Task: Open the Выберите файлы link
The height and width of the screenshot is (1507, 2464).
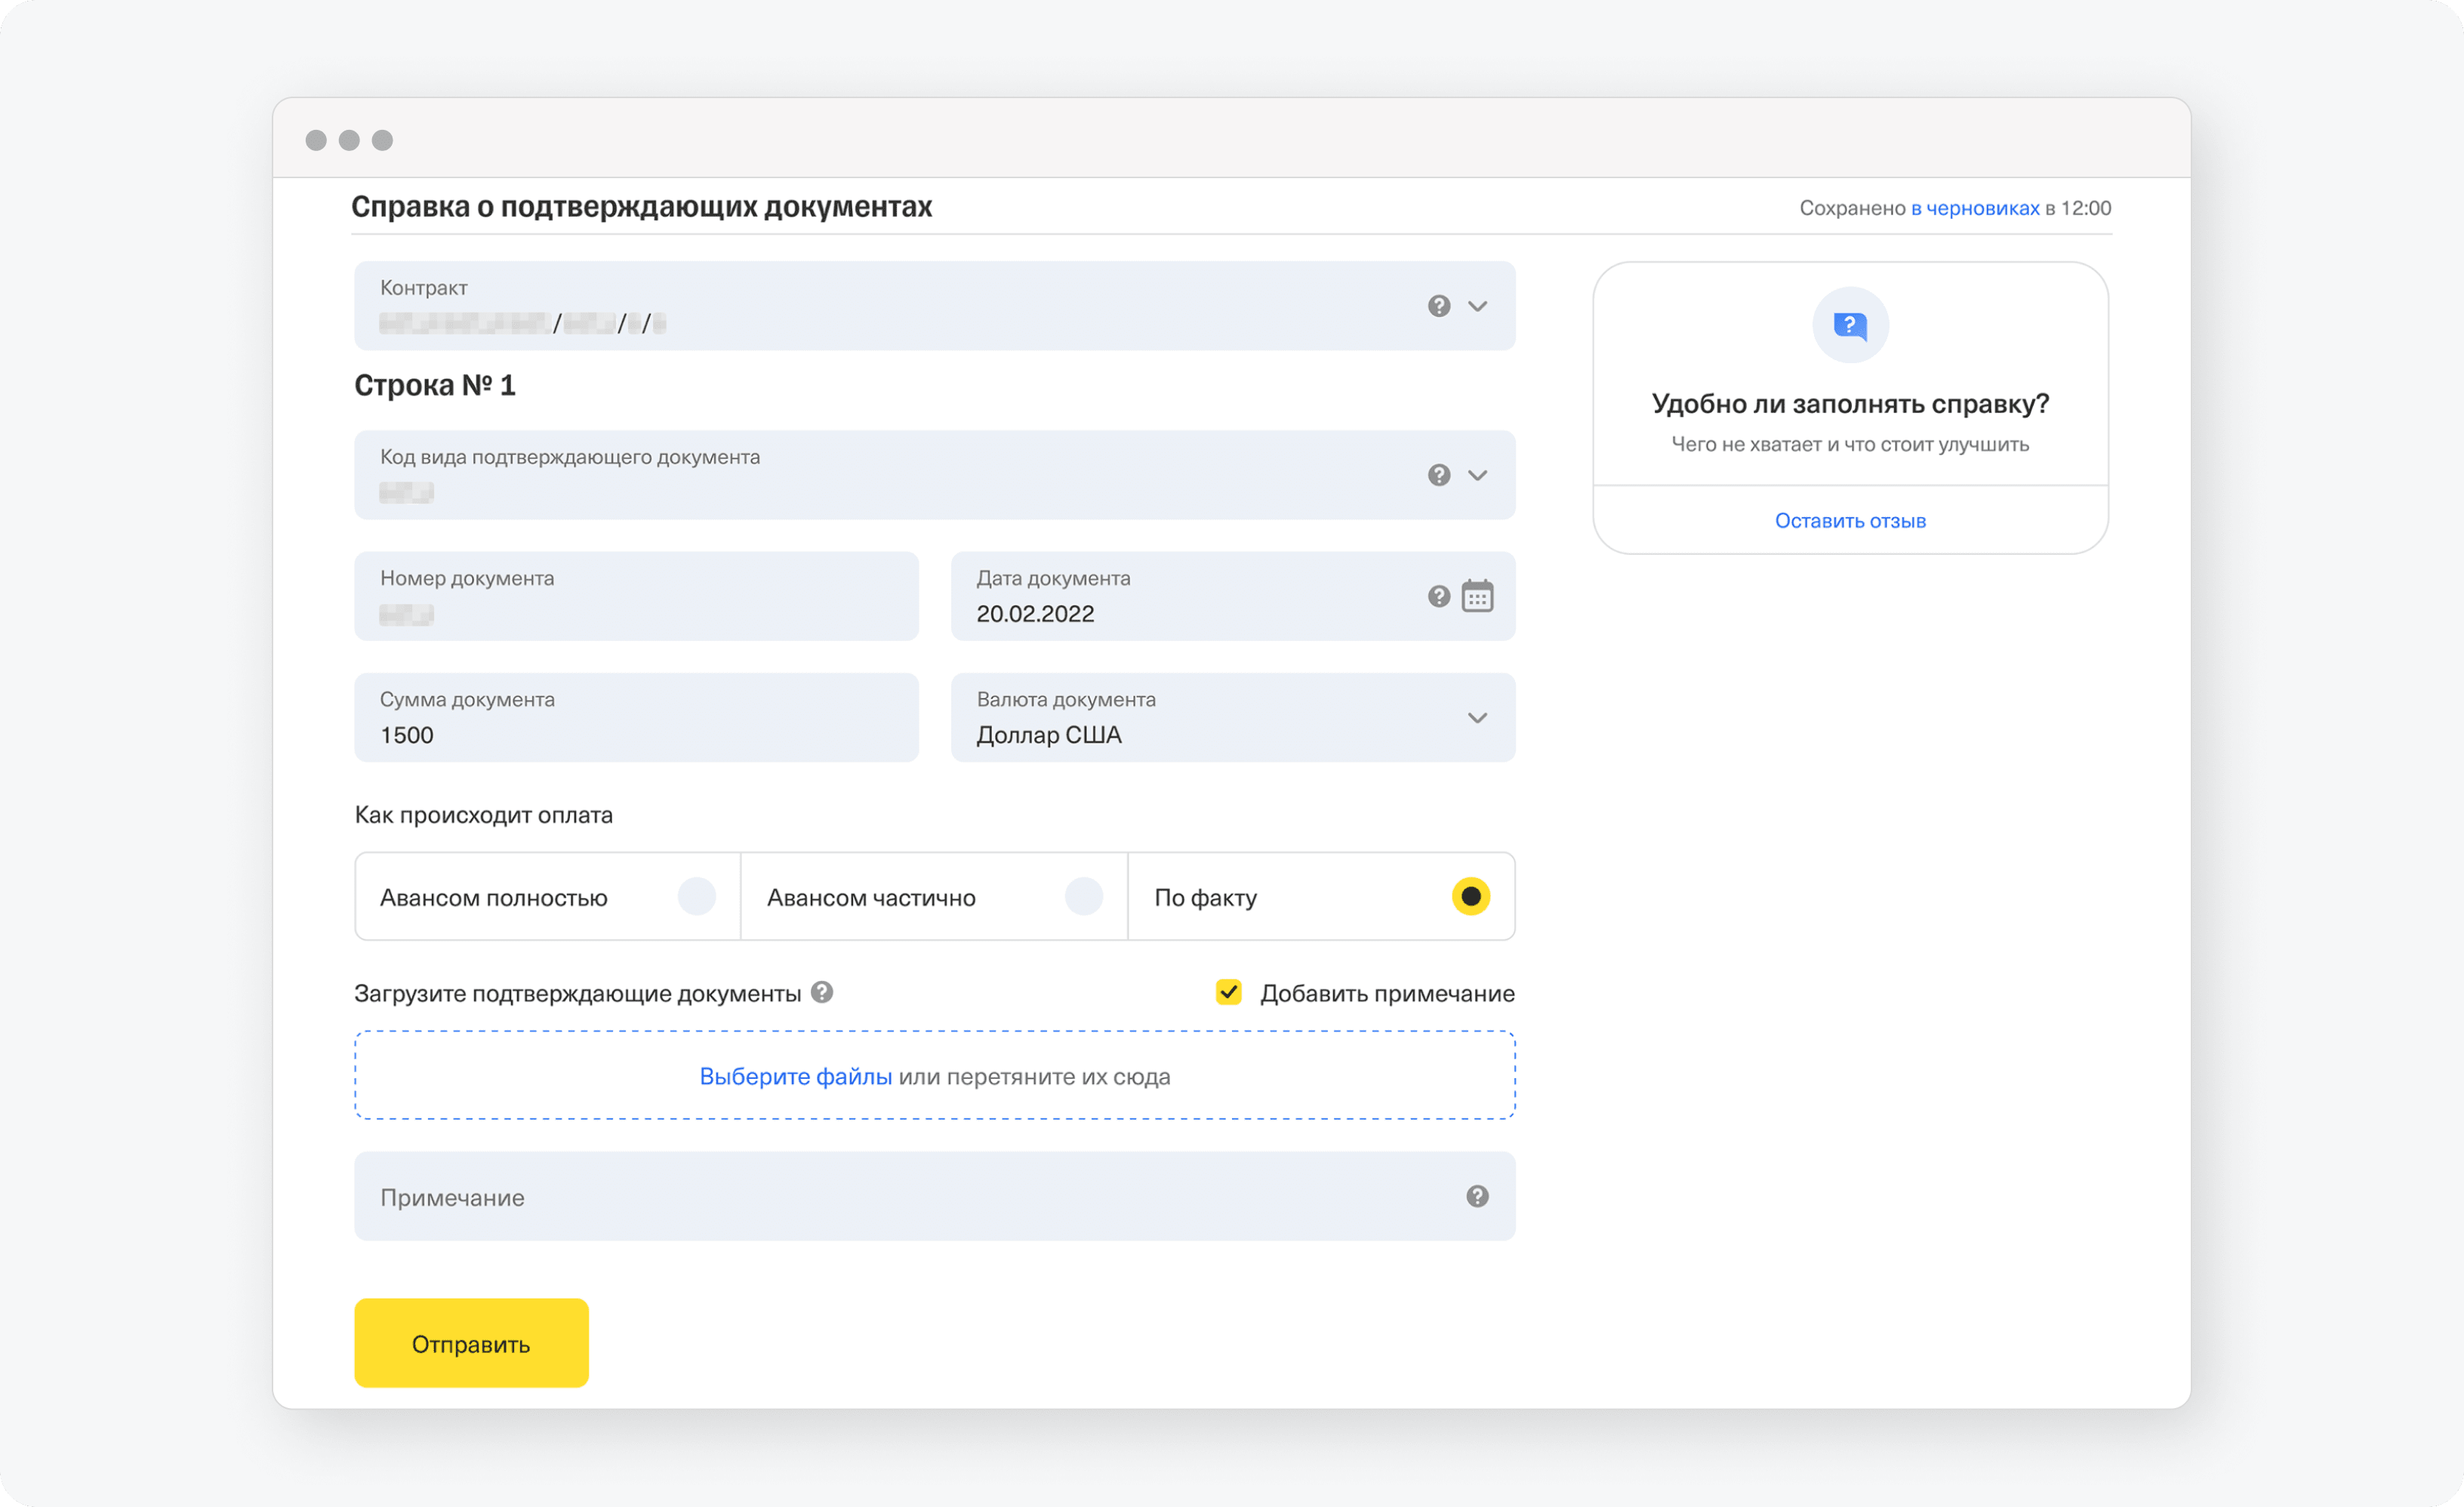Action: [x=795, y=1077]
